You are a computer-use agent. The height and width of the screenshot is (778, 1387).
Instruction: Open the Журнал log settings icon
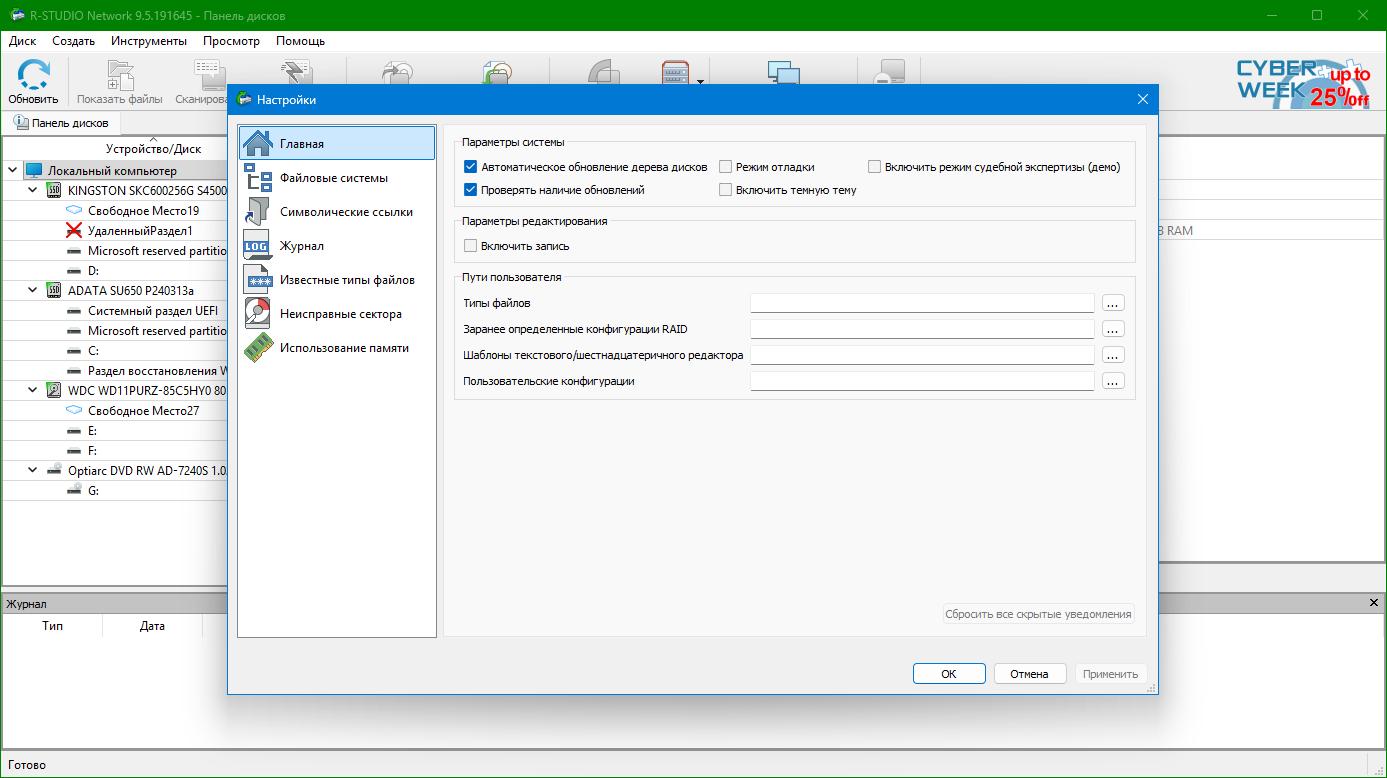click(x=258, y=246)
